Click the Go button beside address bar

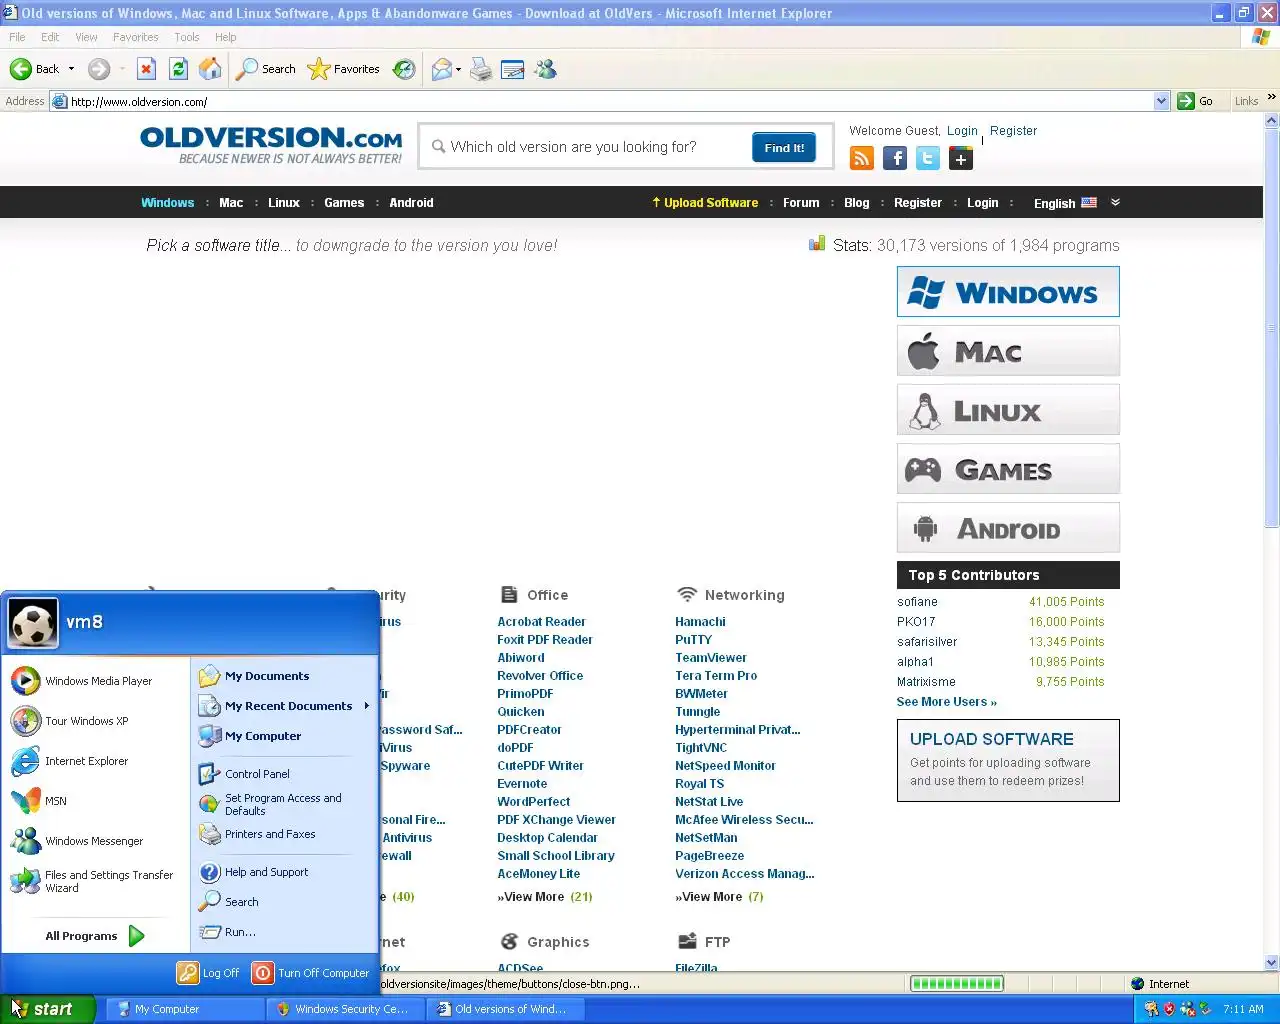[1196, 101]
